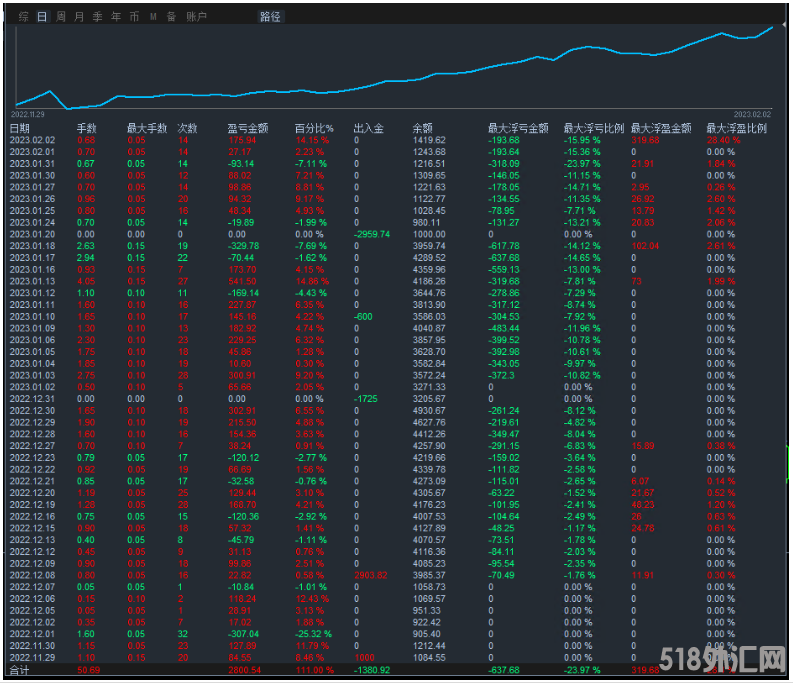Sort by the 次数 column header

(187, 129)
